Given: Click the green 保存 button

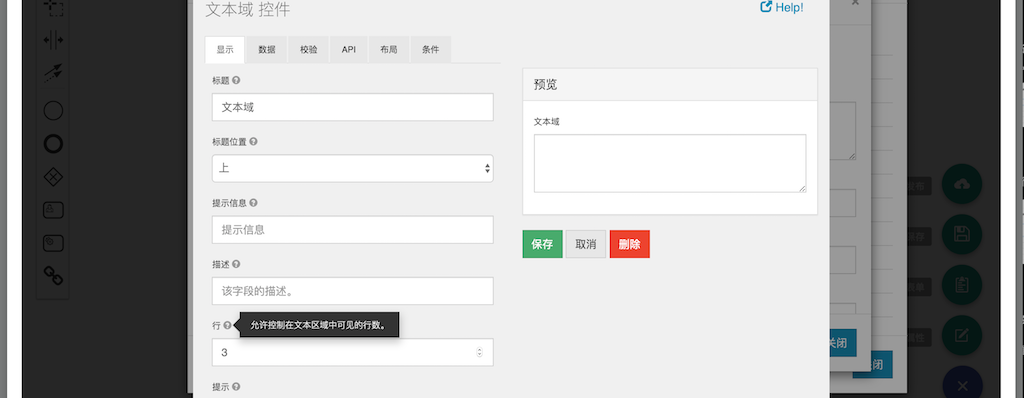Looking at the screenshot, I should 542,244.
